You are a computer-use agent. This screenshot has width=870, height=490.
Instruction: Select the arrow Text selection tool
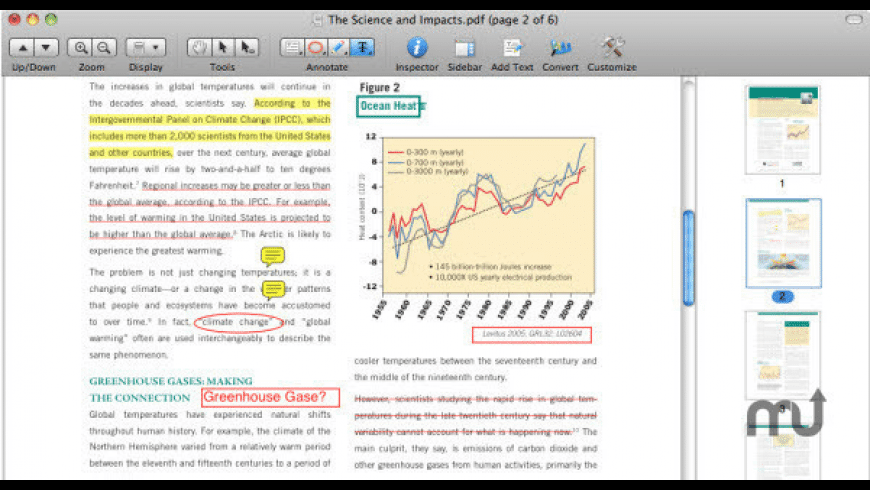223,48
